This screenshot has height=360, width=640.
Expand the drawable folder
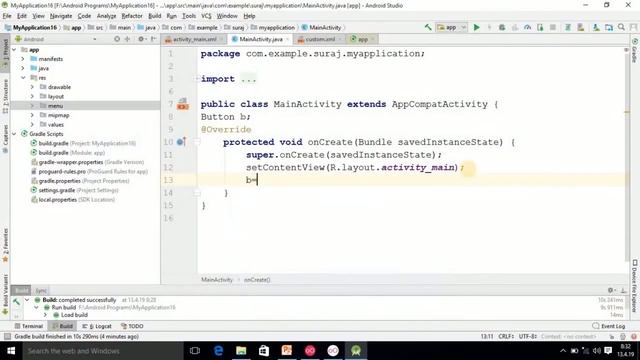point(32,87)
